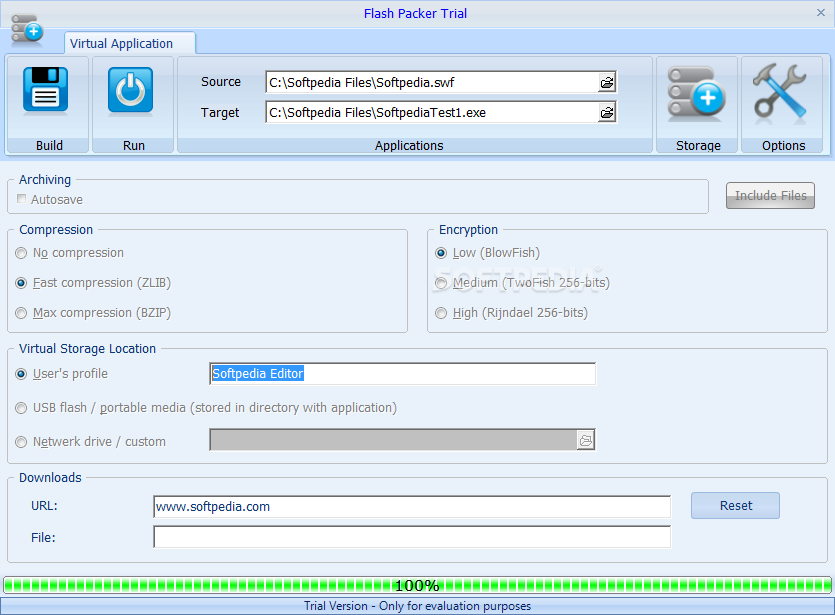The image size is (835, 615).
Task: Click the Build floppy disk icon
Action: (46, 91)
